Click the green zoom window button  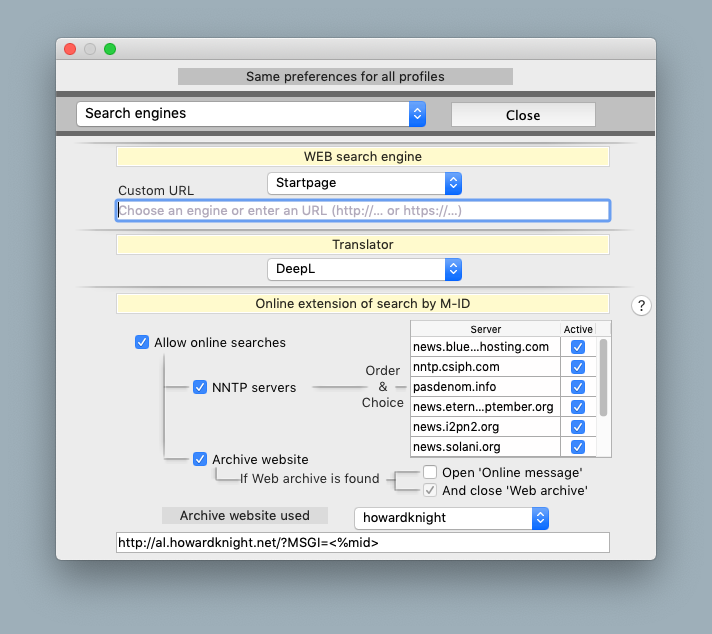point(110,49)
